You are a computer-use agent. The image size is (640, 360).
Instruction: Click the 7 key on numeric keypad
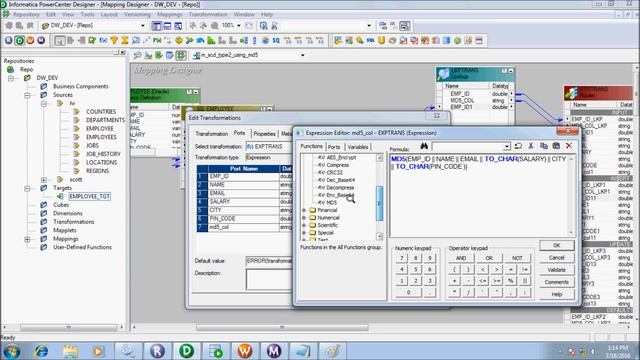click(402, 258)
